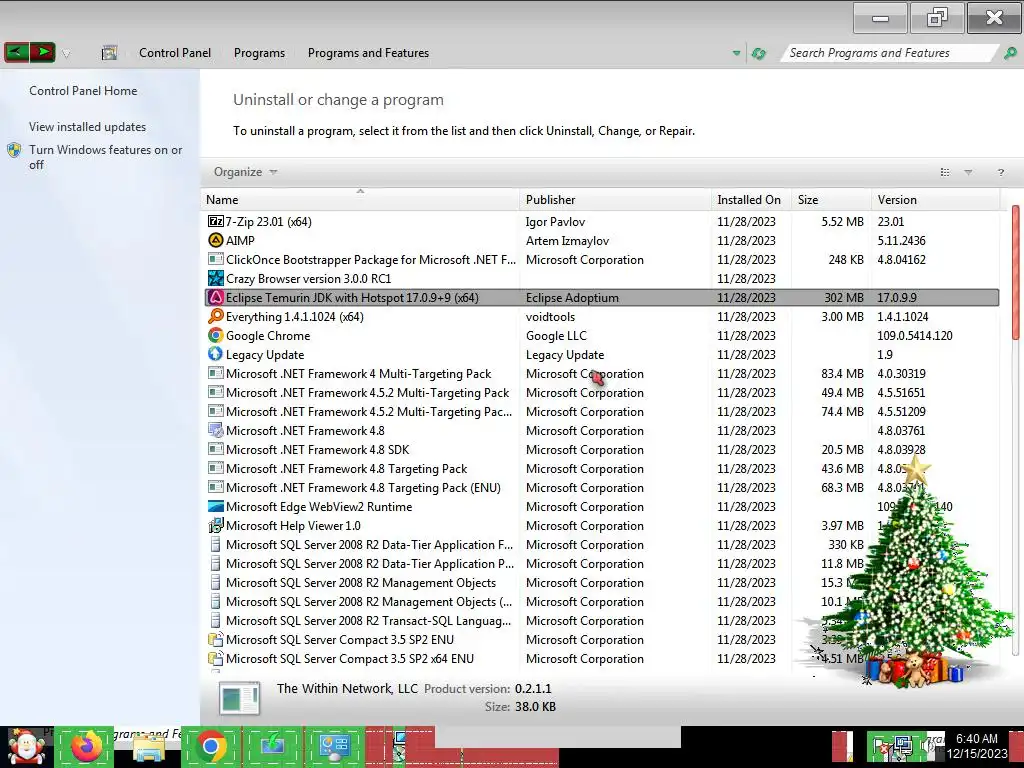The image size is (1024, 768).
Task: Open the Organize dropdown menu
Action: pyautogui.click(x=246, y=172)
